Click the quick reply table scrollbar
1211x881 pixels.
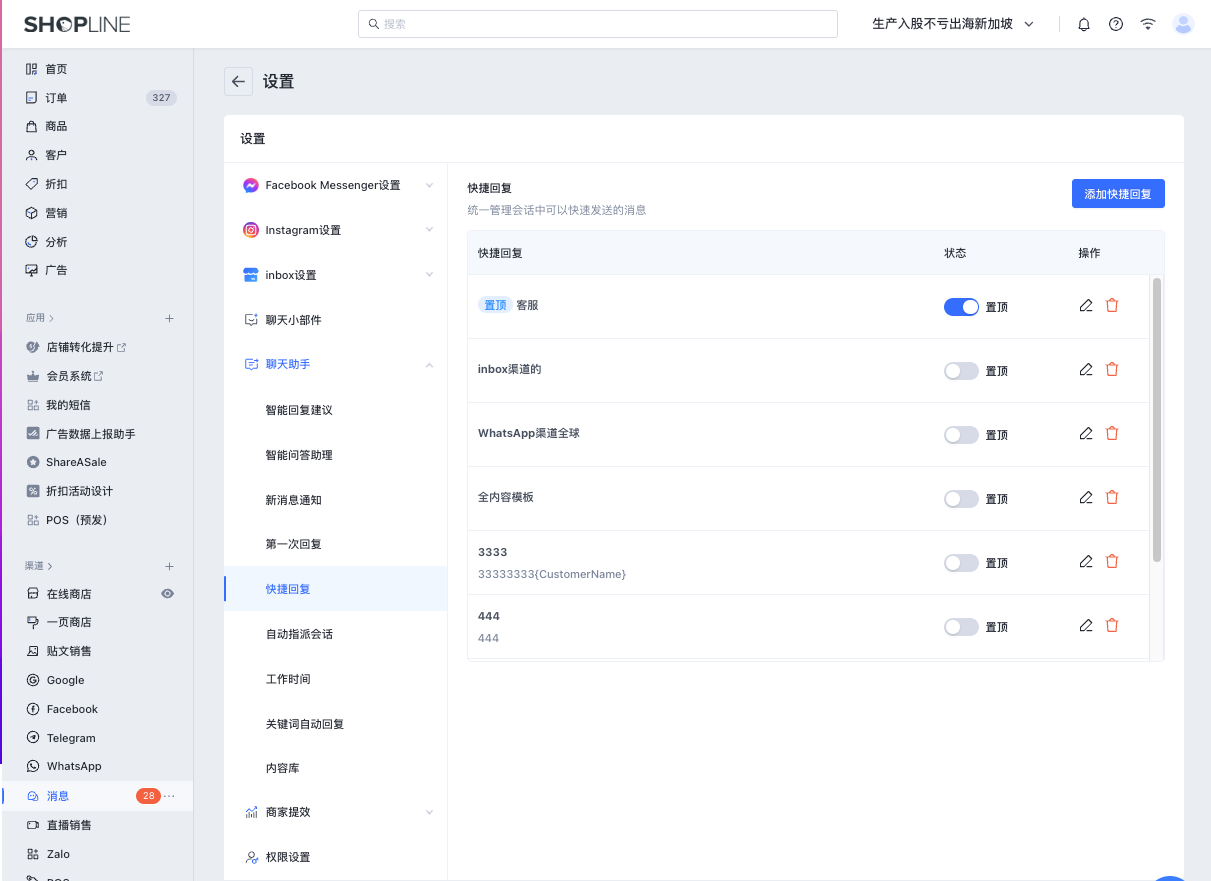[1157, 418]
